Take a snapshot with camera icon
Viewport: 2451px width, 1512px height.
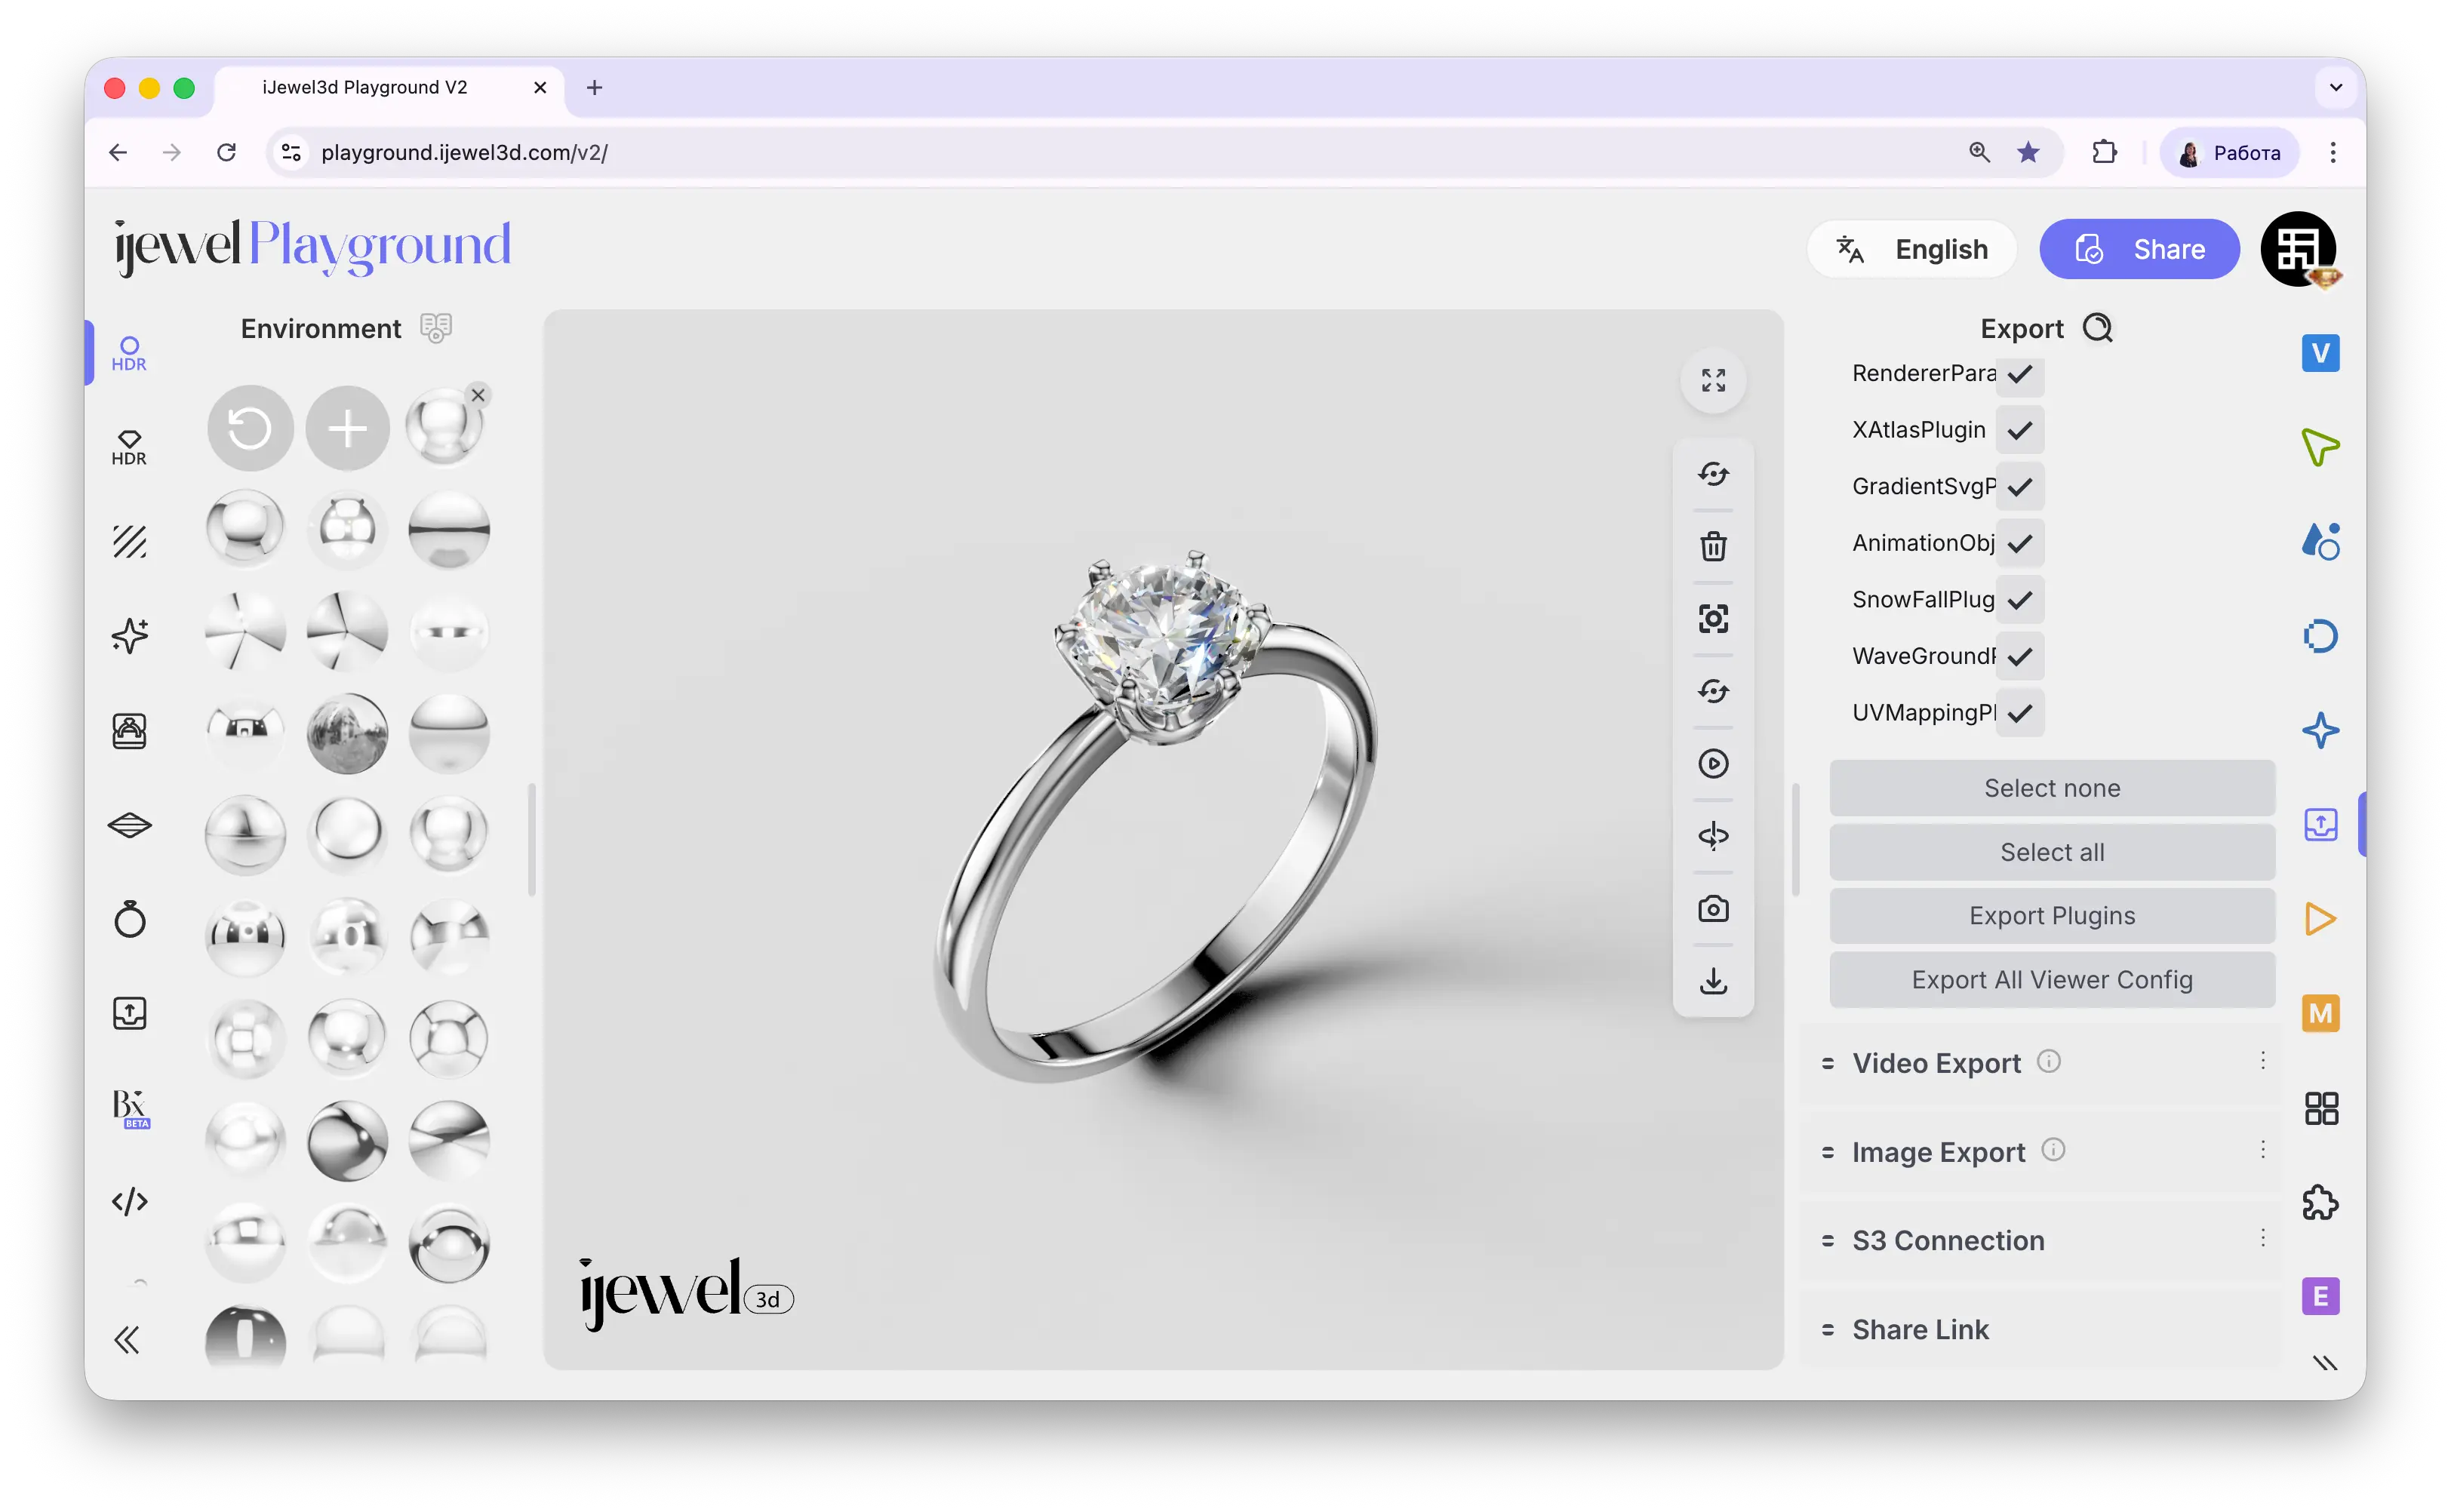pyautogui.click(x=1713, y=909)
